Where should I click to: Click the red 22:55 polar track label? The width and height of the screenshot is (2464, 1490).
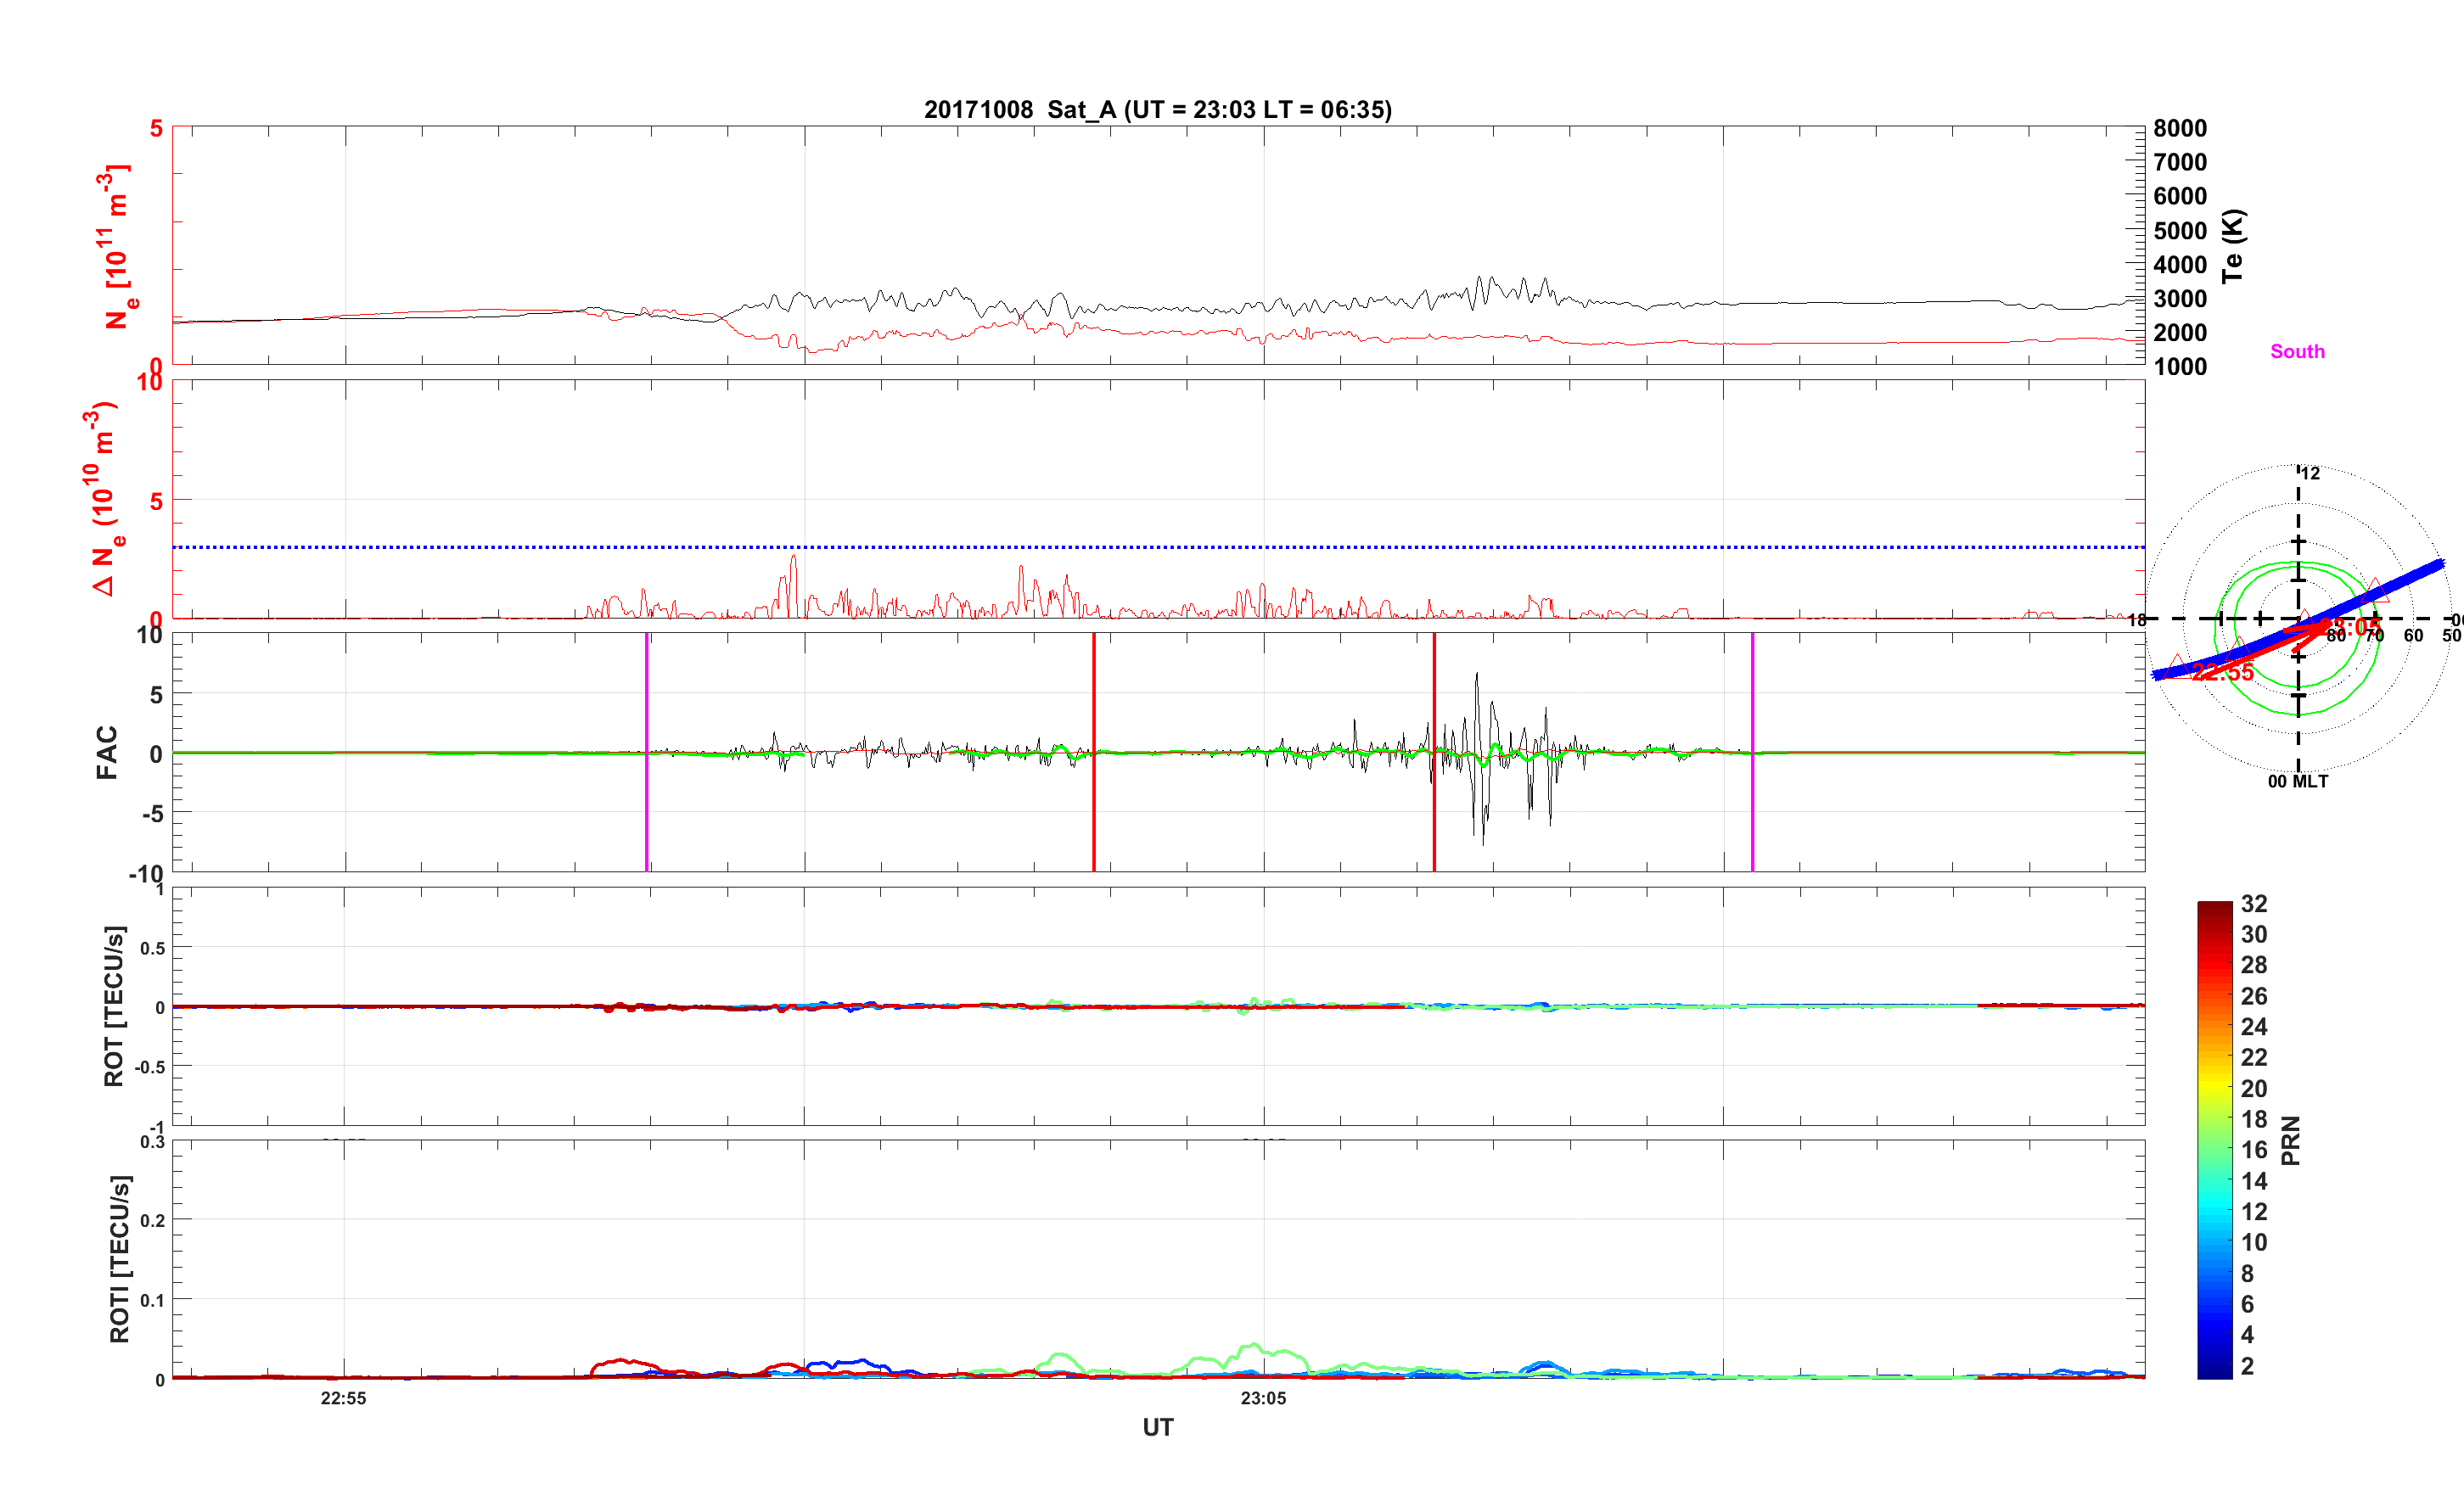[2222, 673]
